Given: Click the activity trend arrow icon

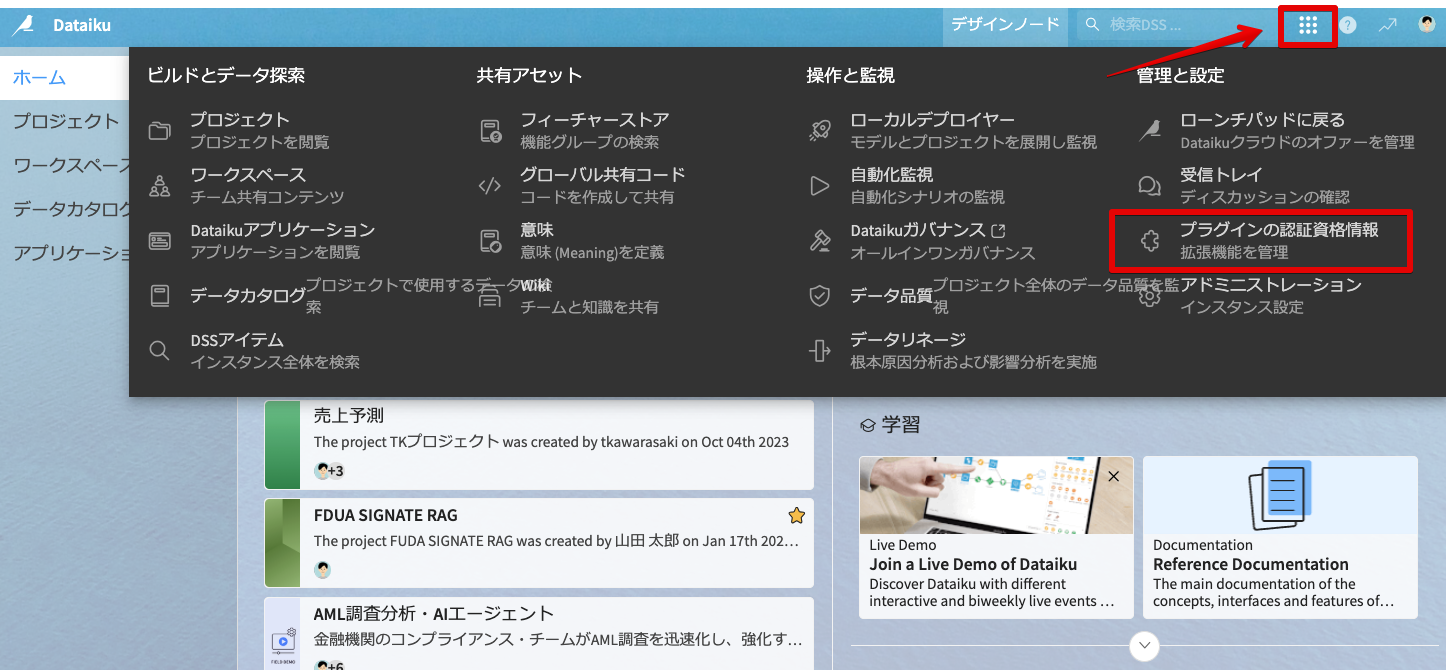Looking at the screenshot, I should 1387,25.
